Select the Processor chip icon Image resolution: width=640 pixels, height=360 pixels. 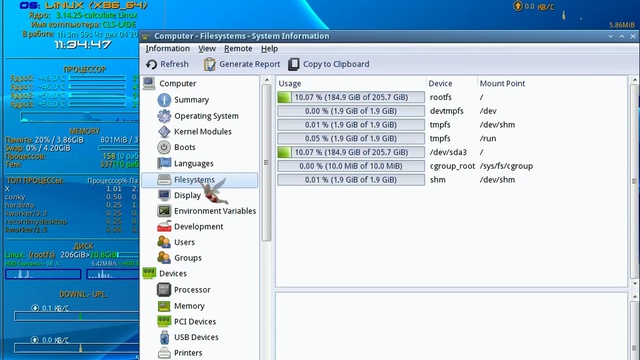click(164, 290)
